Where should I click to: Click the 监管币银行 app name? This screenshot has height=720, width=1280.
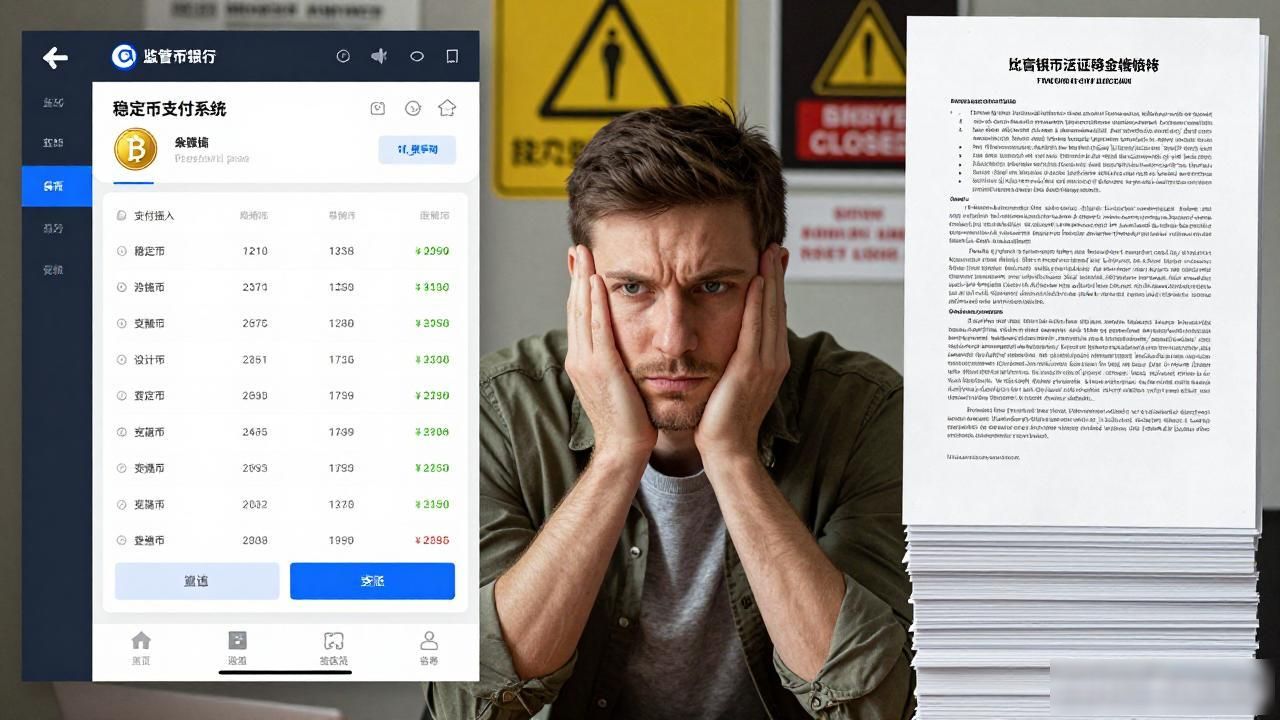click(180, 57)
